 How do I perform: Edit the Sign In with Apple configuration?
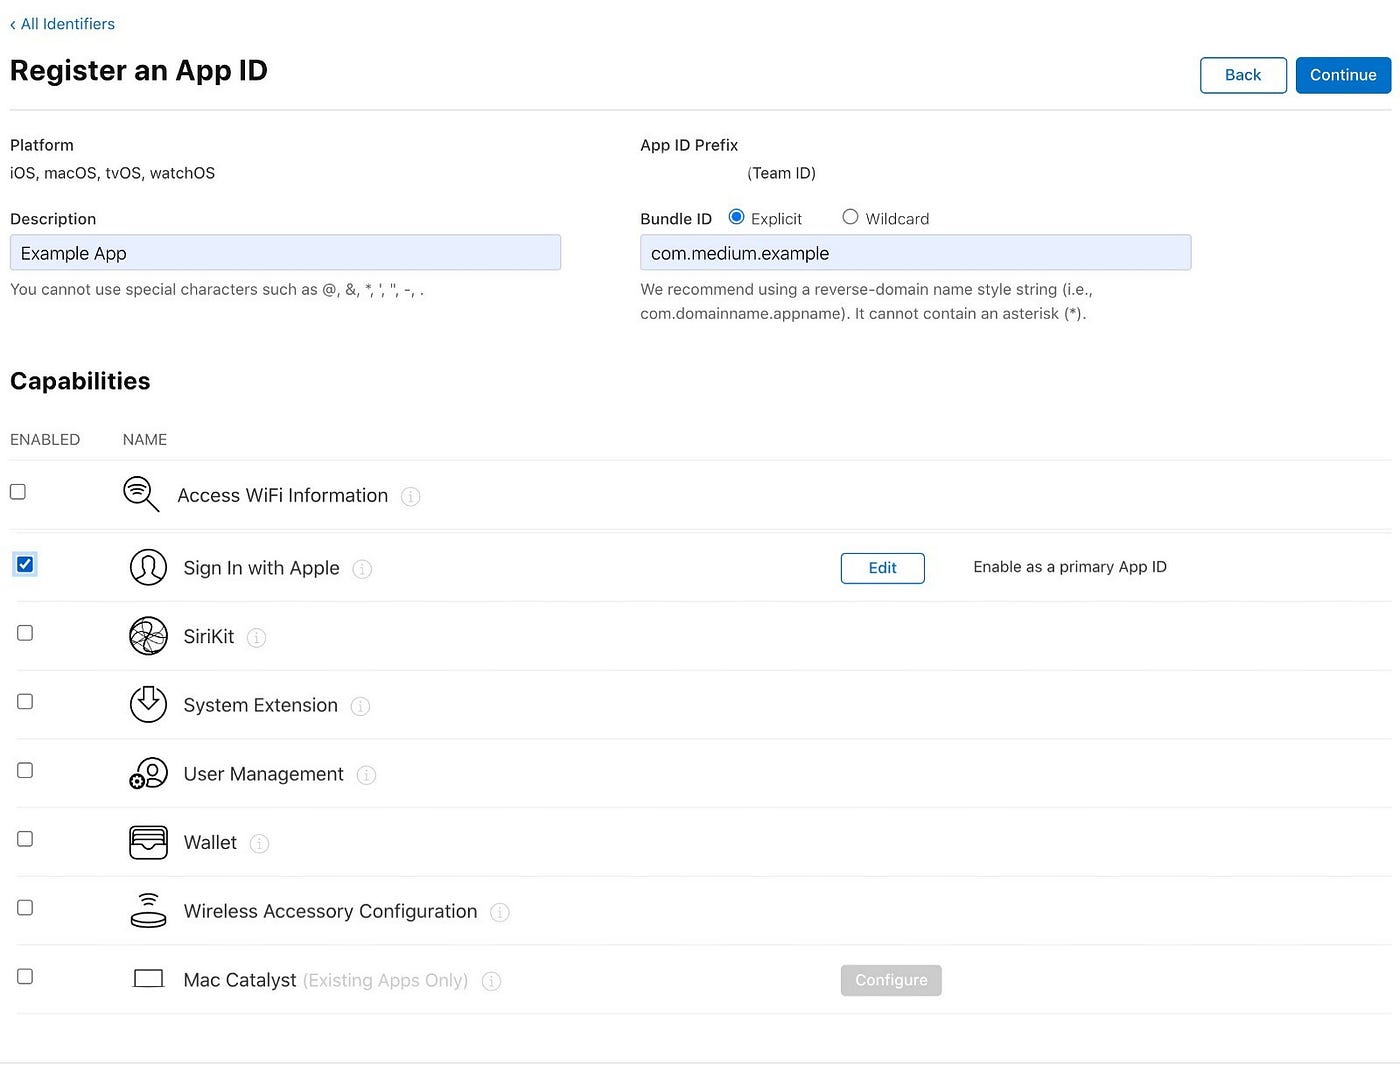click(882, 568)
